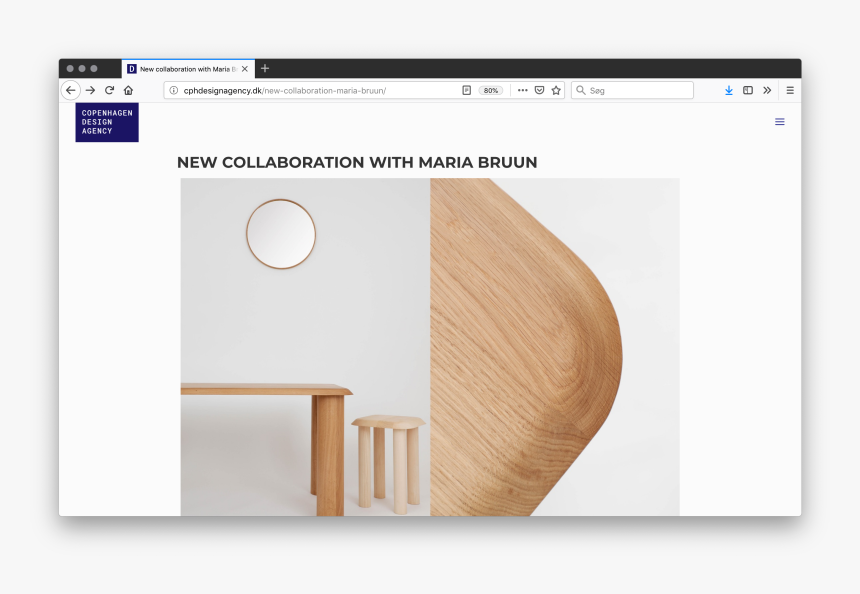Click the search magnifier icon

pos(581,90)
